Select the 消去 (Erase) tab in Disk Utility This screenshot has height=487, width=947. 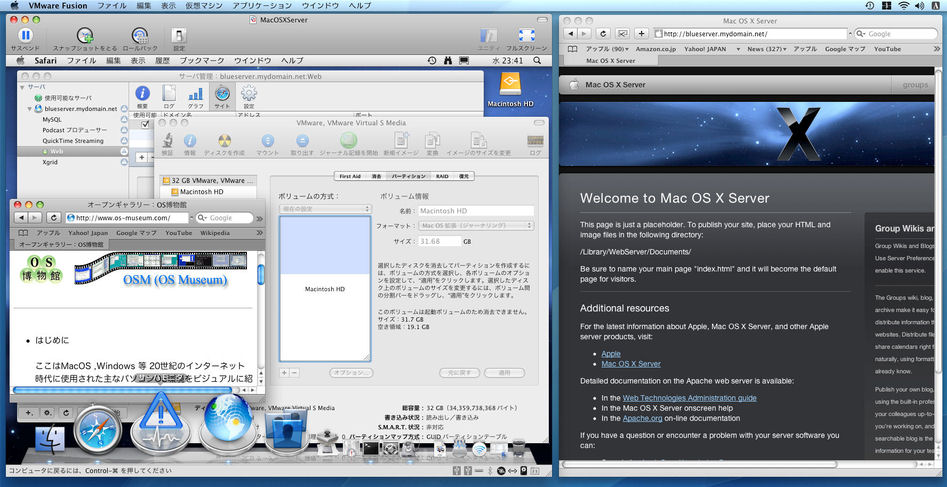[376, 176]
